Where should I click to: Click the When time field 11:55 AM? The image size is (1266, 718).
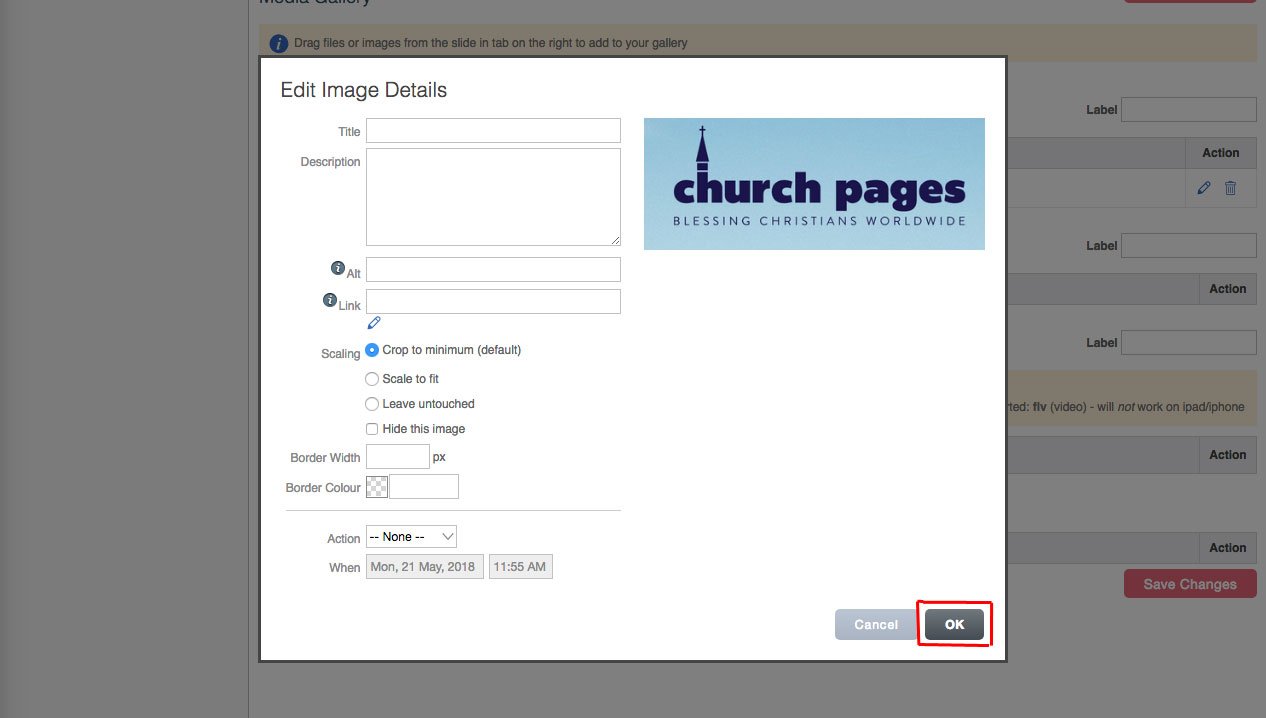[520, 567]
